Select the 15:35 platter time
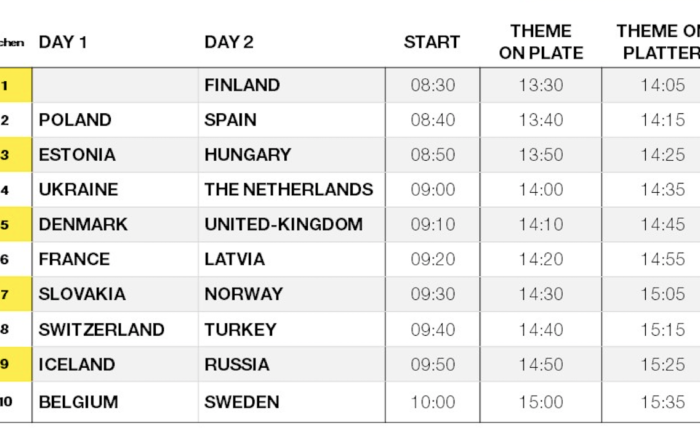Image resolution: width=700 pixels, height=441 pixels. pyautogui.click(x=663, y=402)
